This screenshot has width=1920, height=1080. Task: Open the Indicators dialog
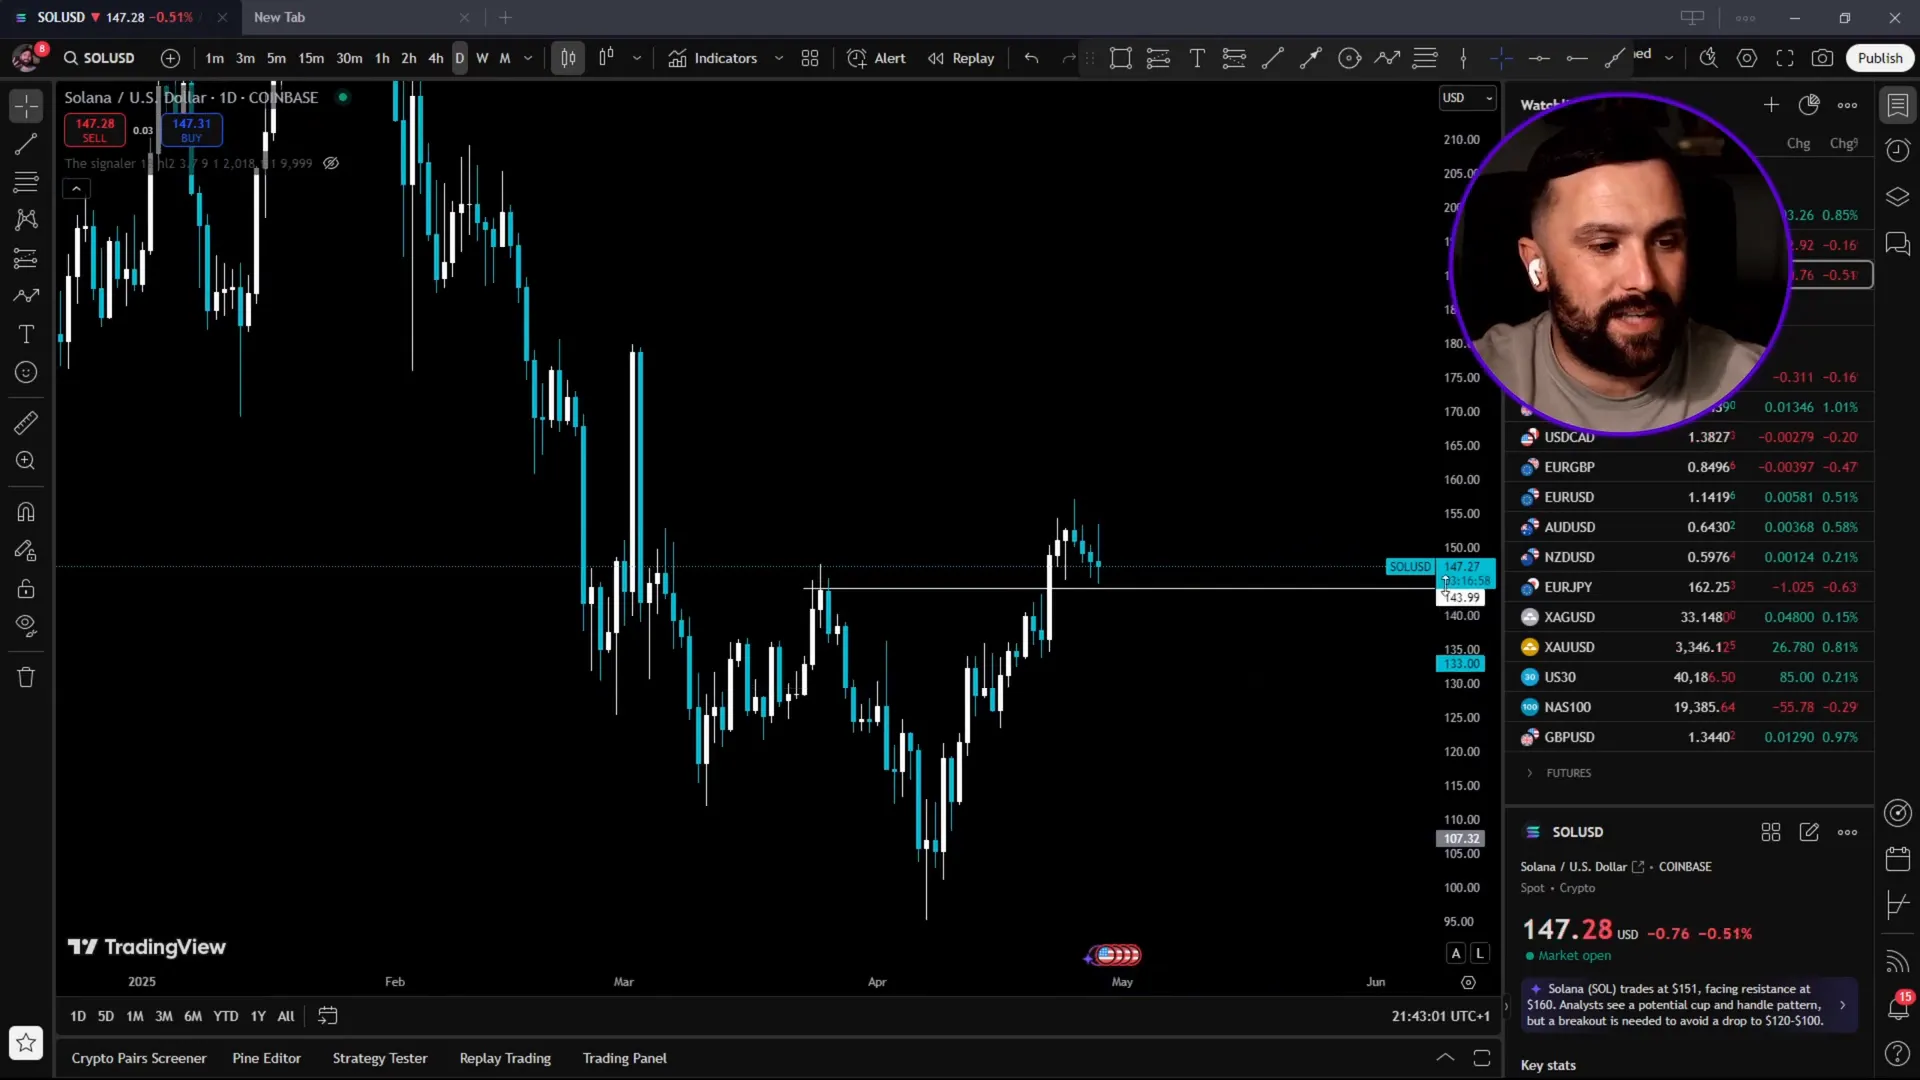pos(713,58)
